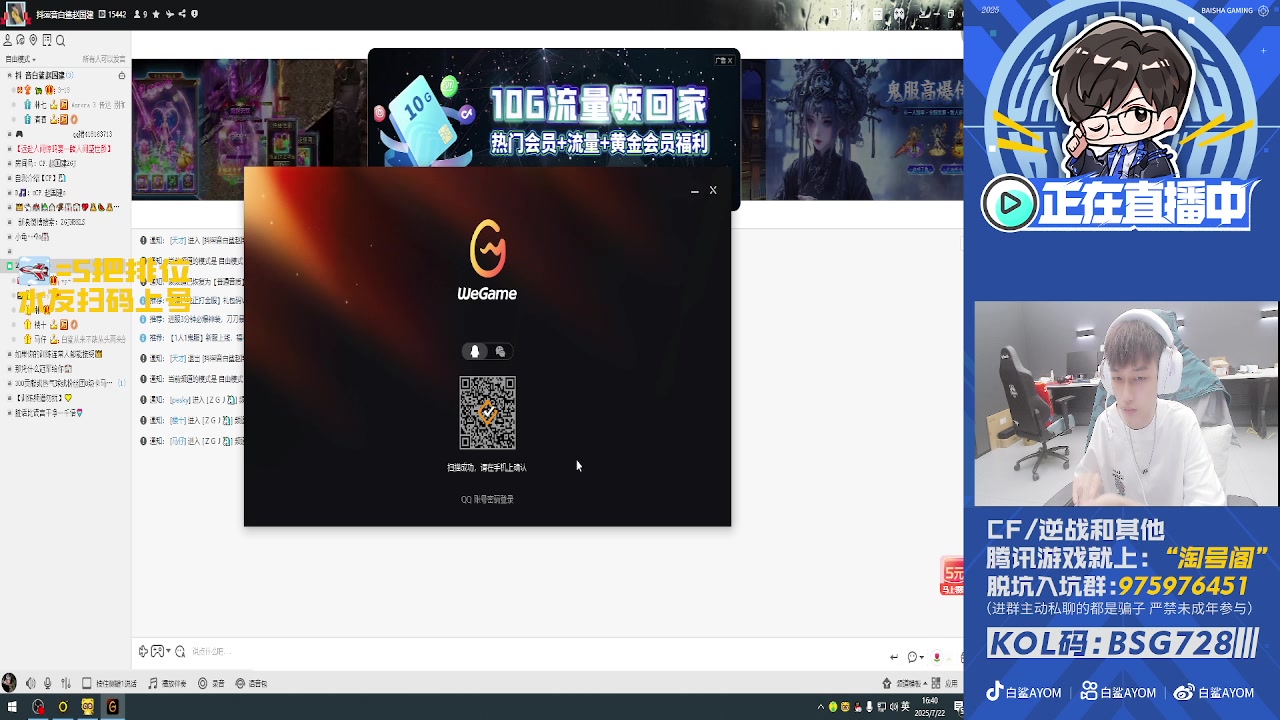The width and height of the screenshot is (1280, 720).
Task: Click the WeGame logo in login window
Action: click(x=487, y=259)
